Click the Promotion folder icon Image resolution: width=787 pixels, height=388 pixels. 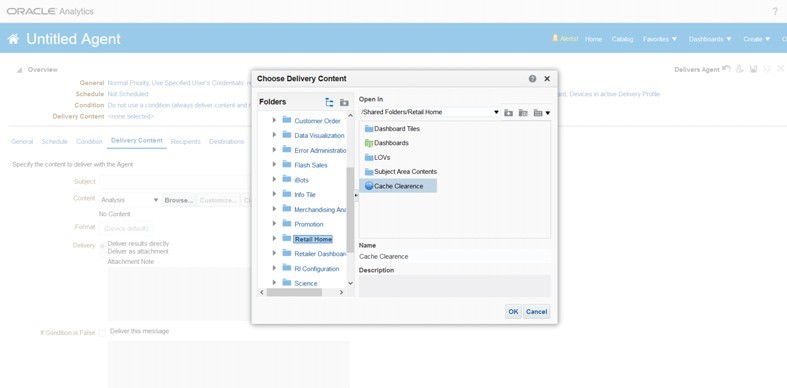[287, 223]
